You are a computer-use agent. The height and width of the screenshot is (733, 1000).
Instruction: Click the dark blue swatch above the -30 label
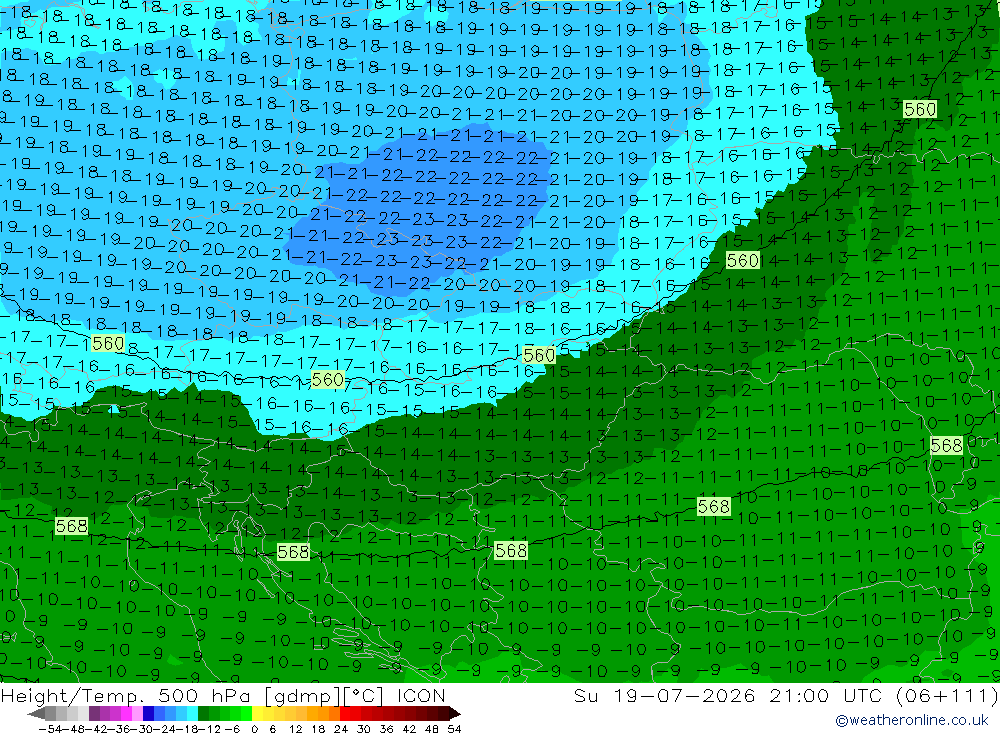click(x=149, y=713)
